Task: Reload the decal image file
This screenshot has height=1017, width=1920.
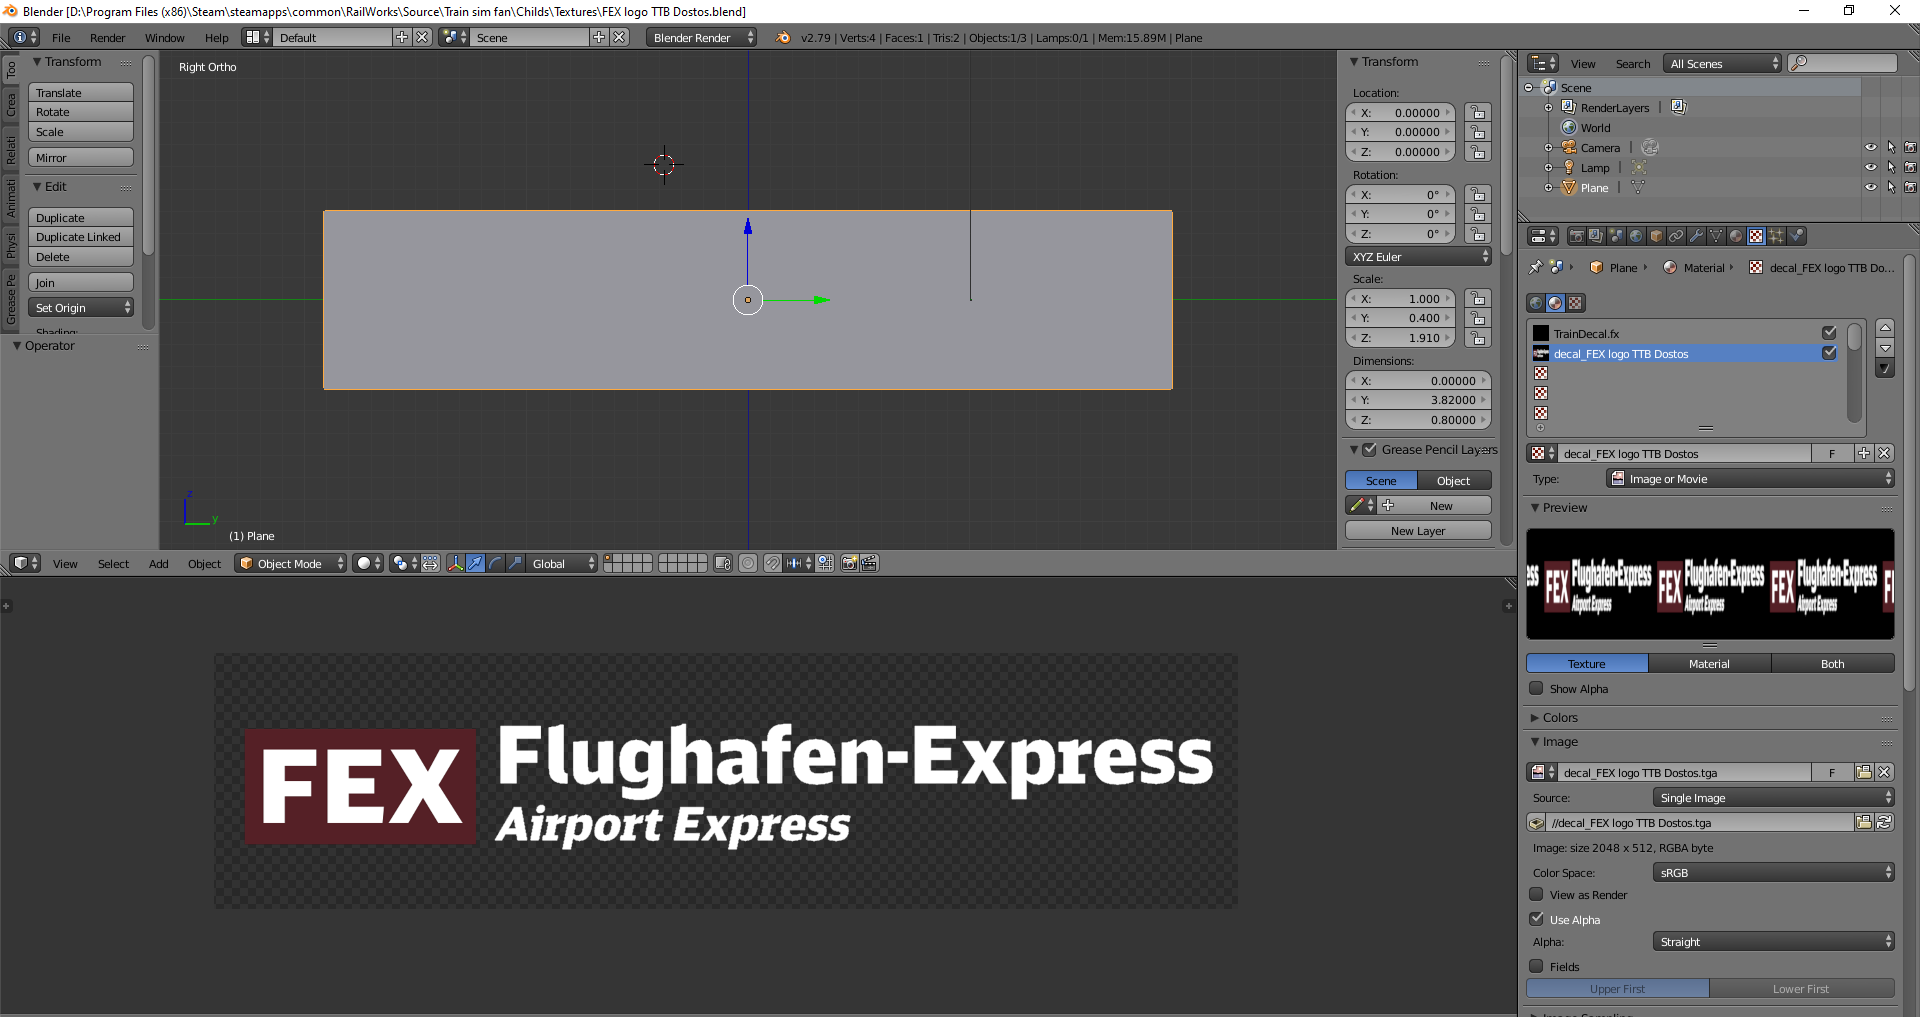Action: (1884, 822)
